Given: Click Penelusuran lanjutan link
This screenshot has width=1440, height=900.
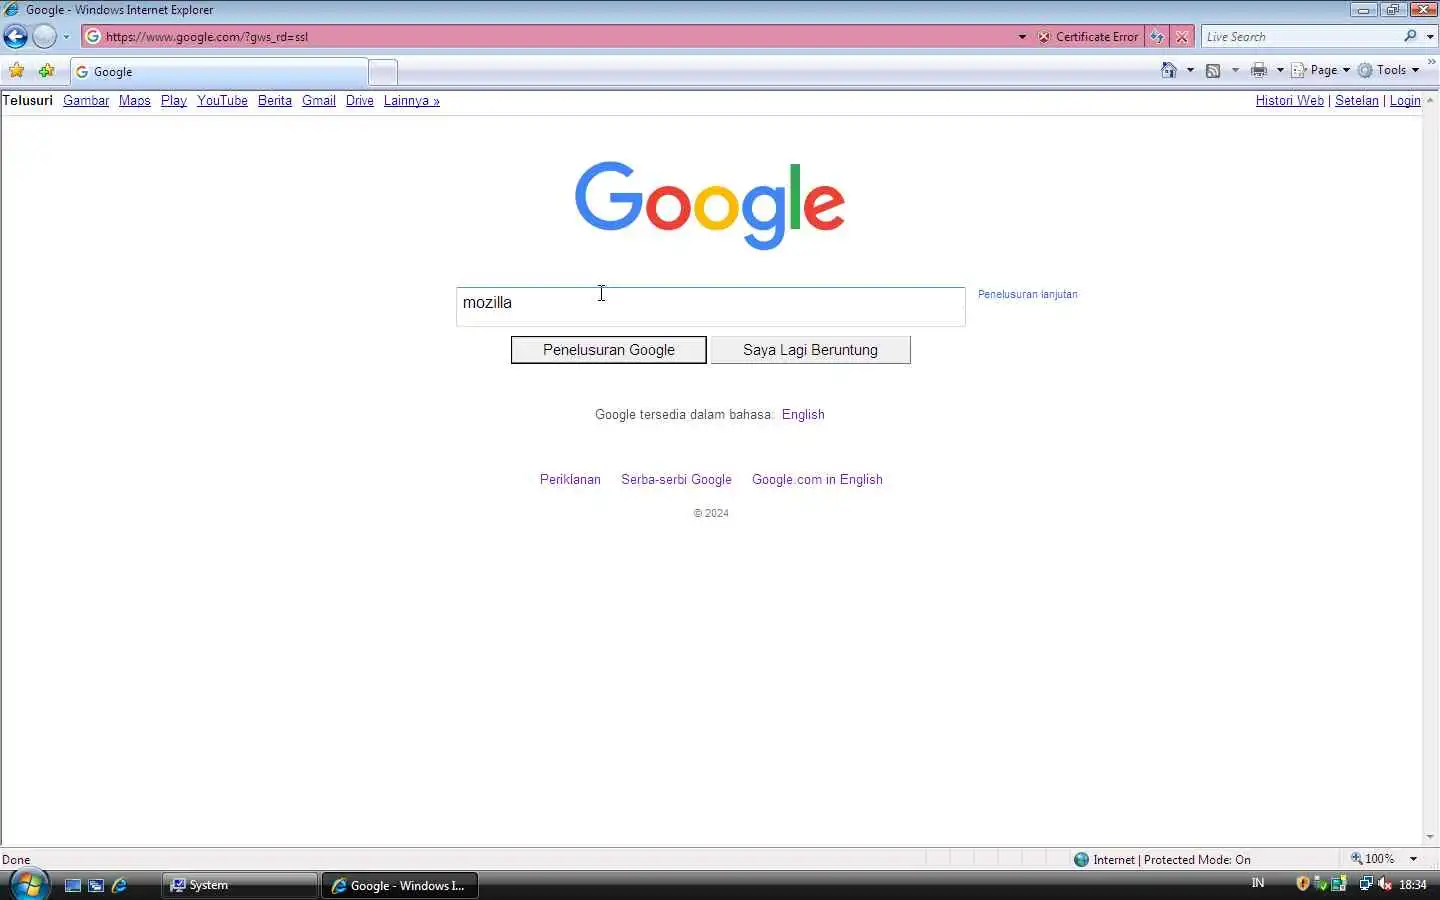Looking at the screenshot, I should tap(1028, 294).
